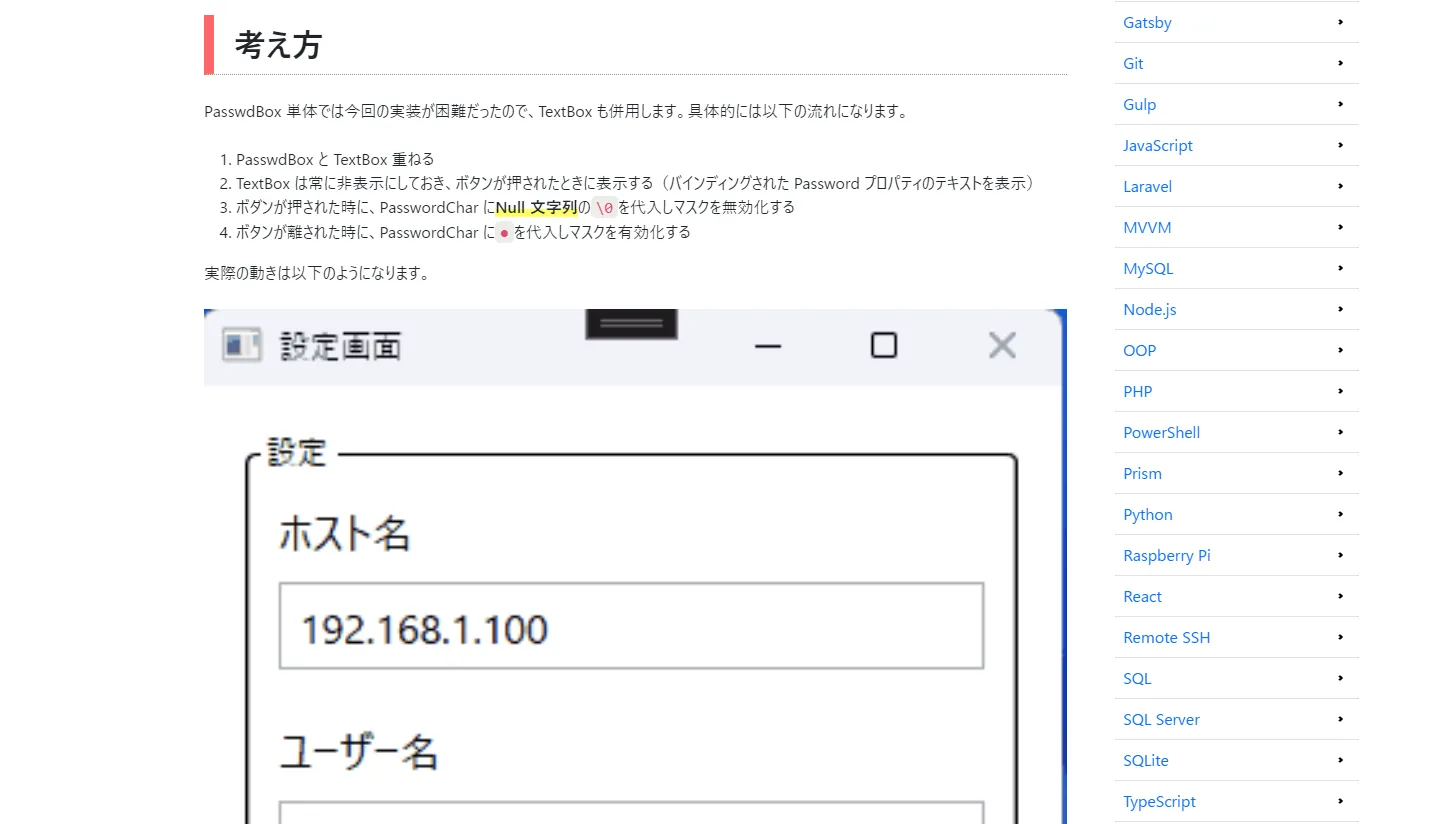Click the 設定画面 window title text
This screenshot has width=1453, height=824.
tap(341, 346)
